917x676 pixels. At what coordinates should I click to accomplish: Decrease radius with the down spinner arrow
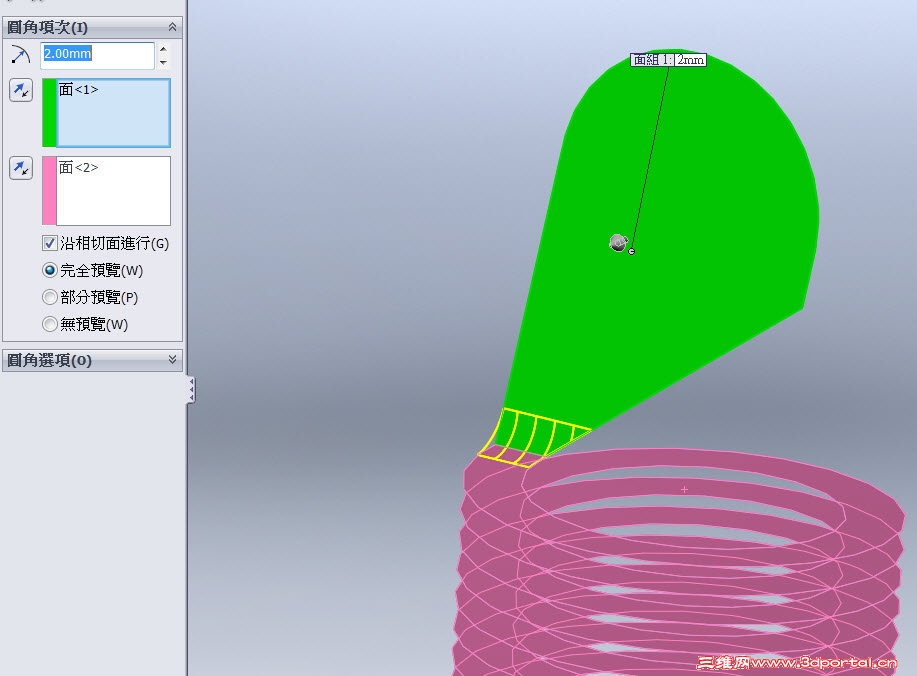point(163,62)
